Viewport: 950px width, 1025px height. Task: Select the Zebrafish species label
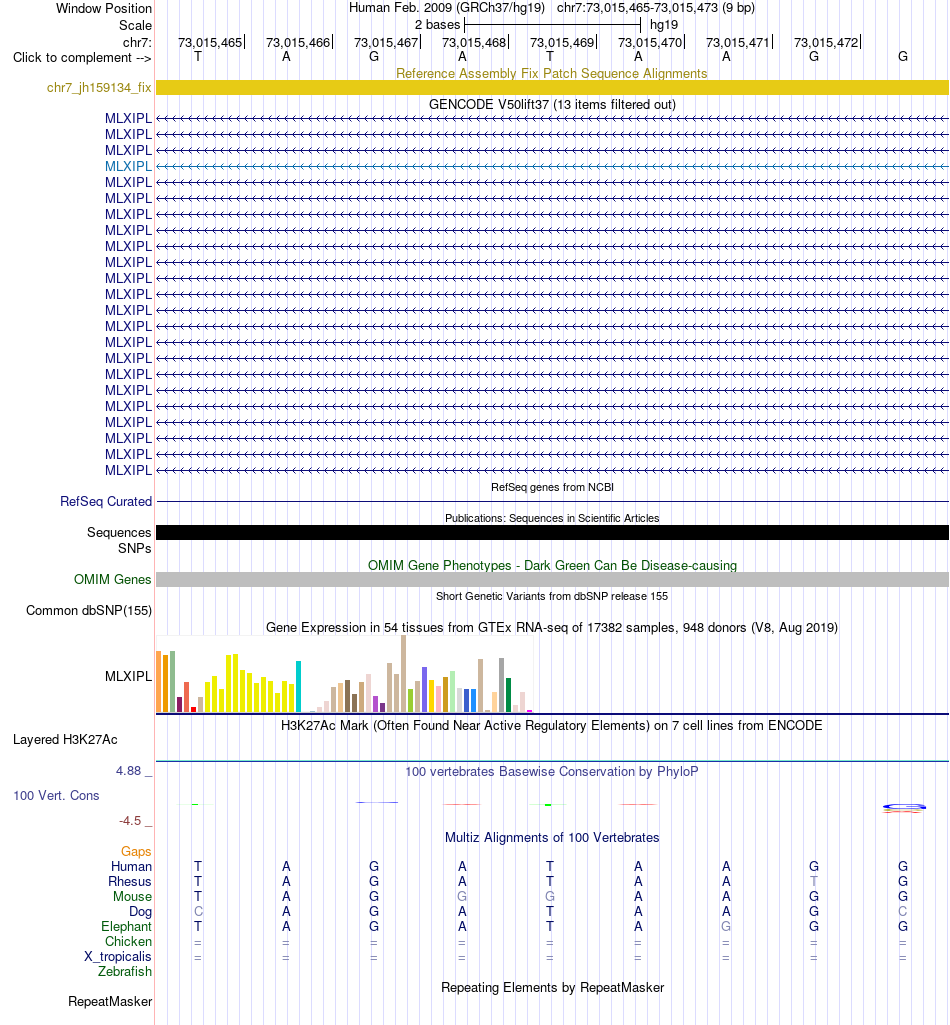pos(125,972)
